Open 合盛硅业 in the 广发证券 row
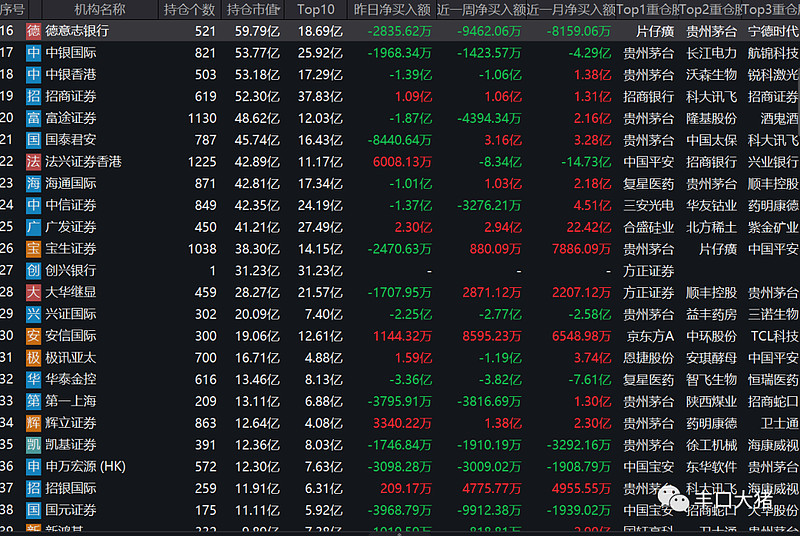800x536 pixels. pos(648,227)
